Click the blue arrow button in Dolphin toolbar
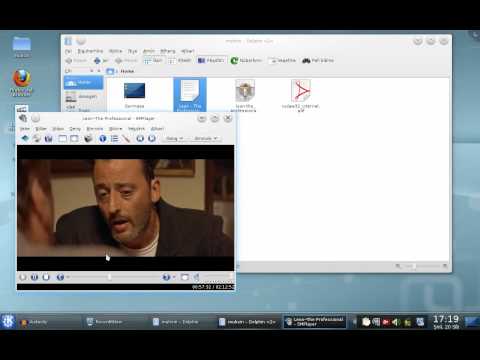480x360 pixels. point(101,61)
